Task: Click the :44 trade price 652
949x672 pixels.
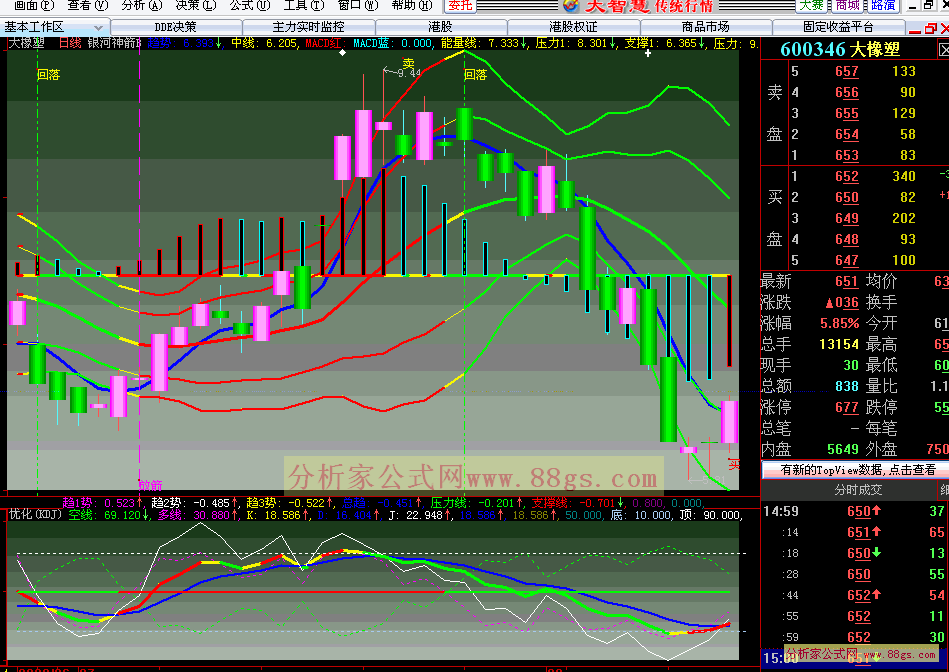Action: (x=859, y=595)
